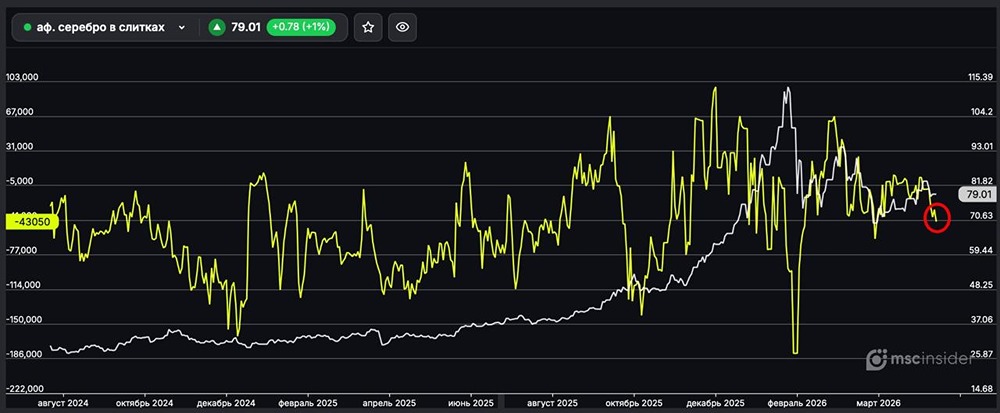Click the 115.39 right axis value
1000x413 pixels.
(x=981, y=77)
